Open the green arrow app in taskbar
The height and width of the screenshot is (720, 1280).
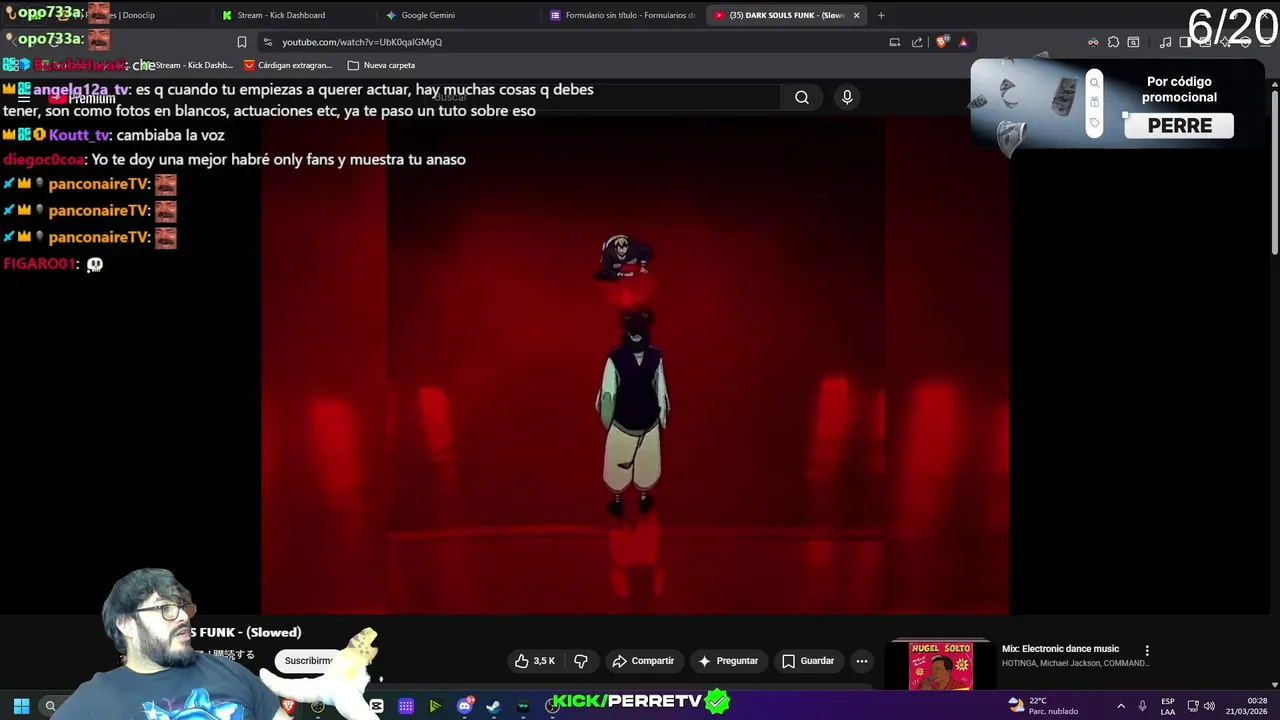[435, 706]
